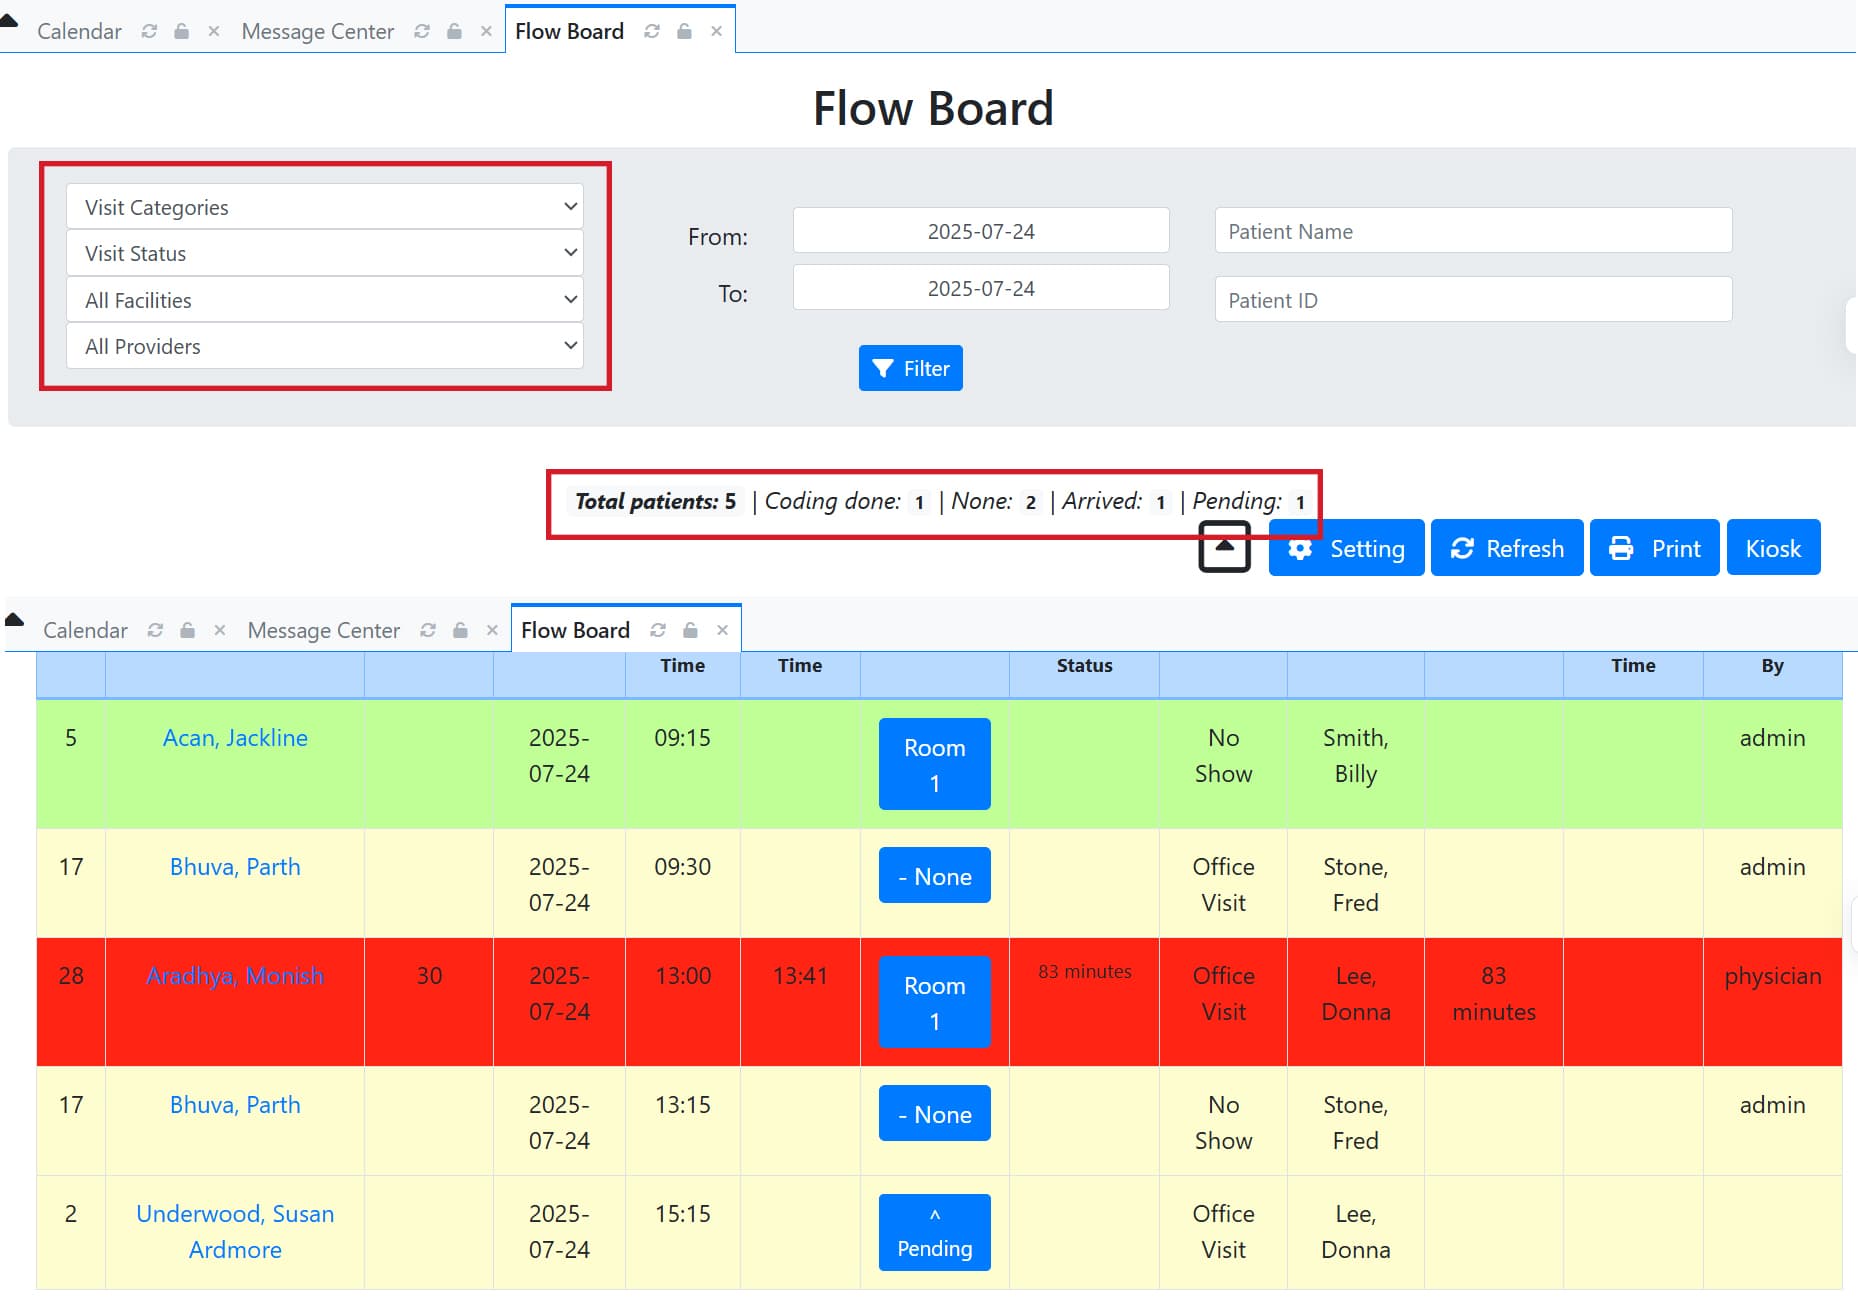This screenshot has width=1858, height=1304.
Task: Click the Refresh button
Action: 1507,548
